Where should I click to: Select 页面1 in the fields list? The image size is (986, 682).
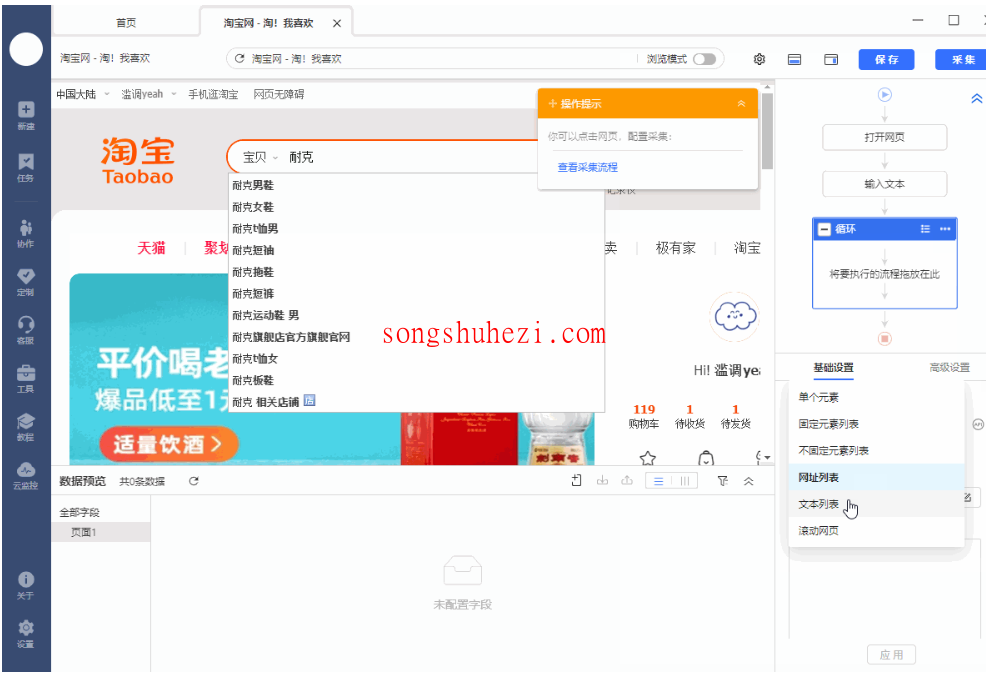pyautogui.click(x=101, y=532)
